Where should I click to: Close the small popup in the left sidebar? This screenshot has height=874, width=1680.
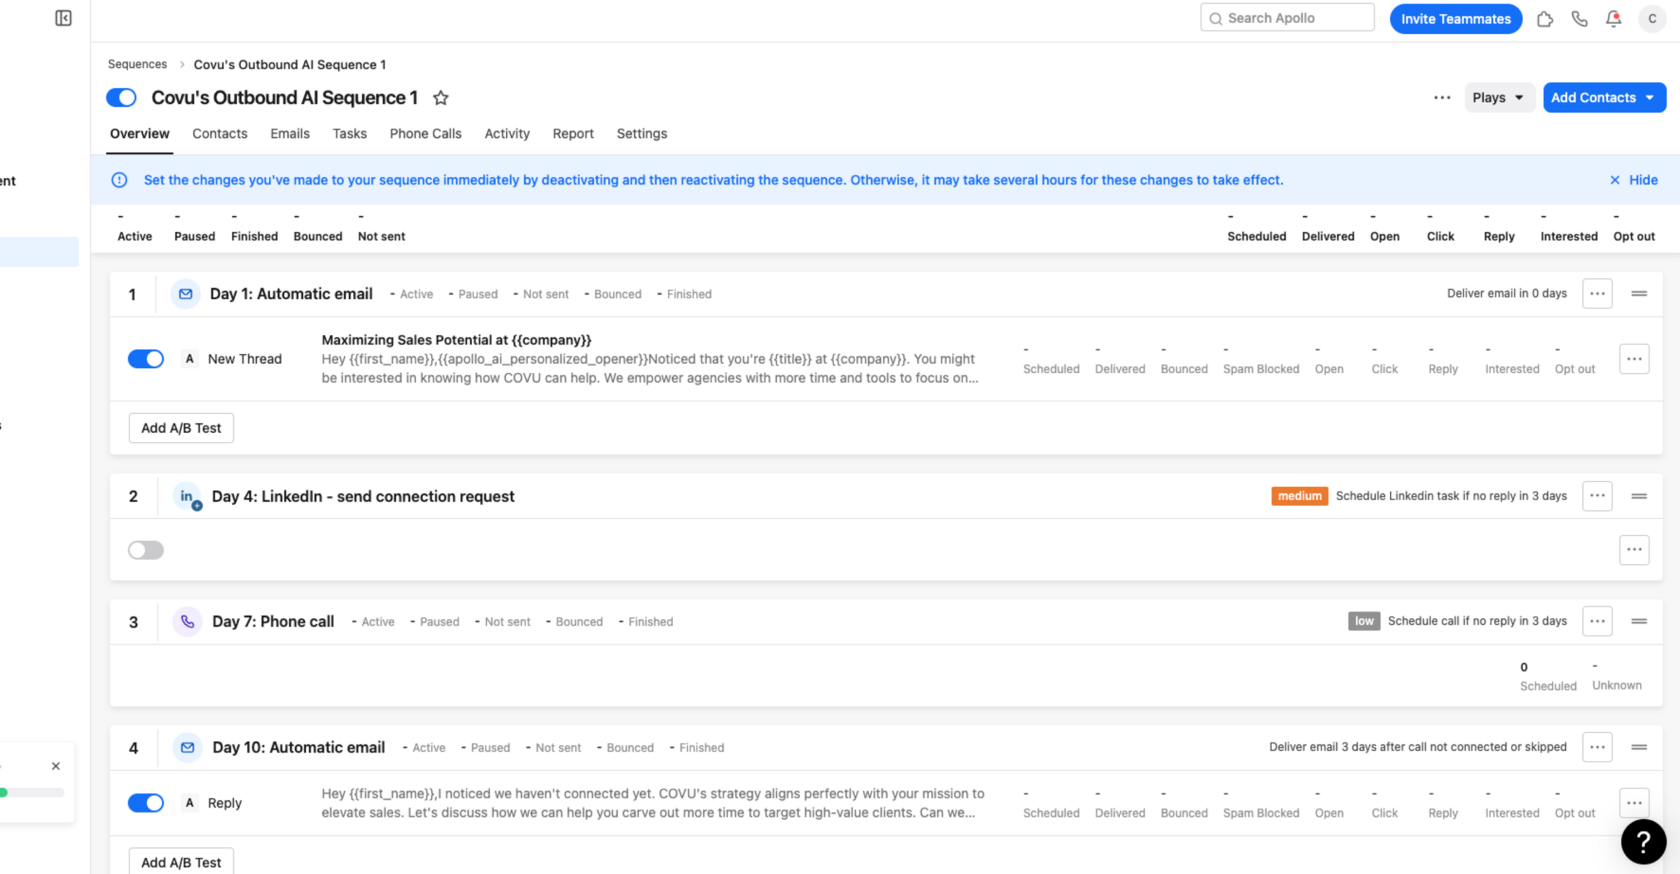(x=56, y=766)
